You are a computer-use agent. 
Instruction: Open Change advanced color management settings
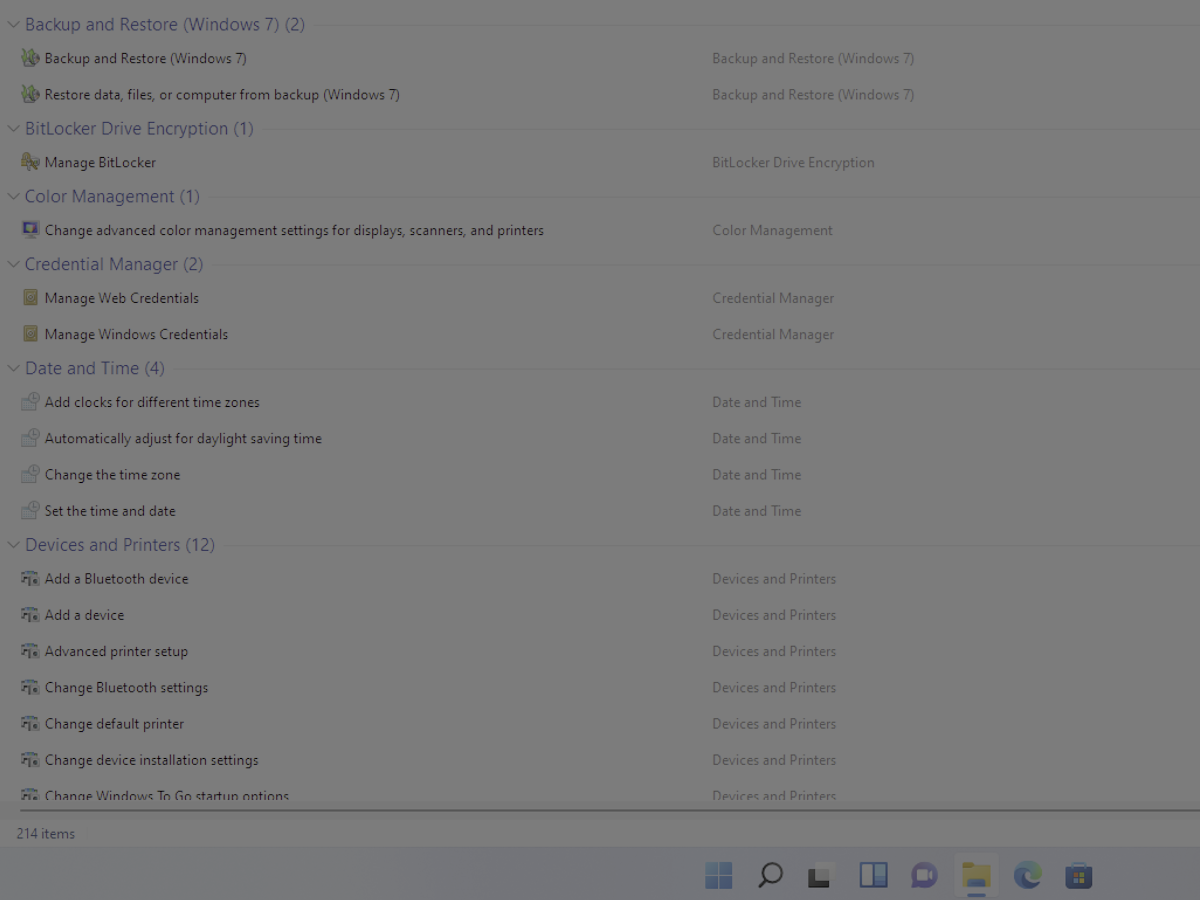point(294,230)
